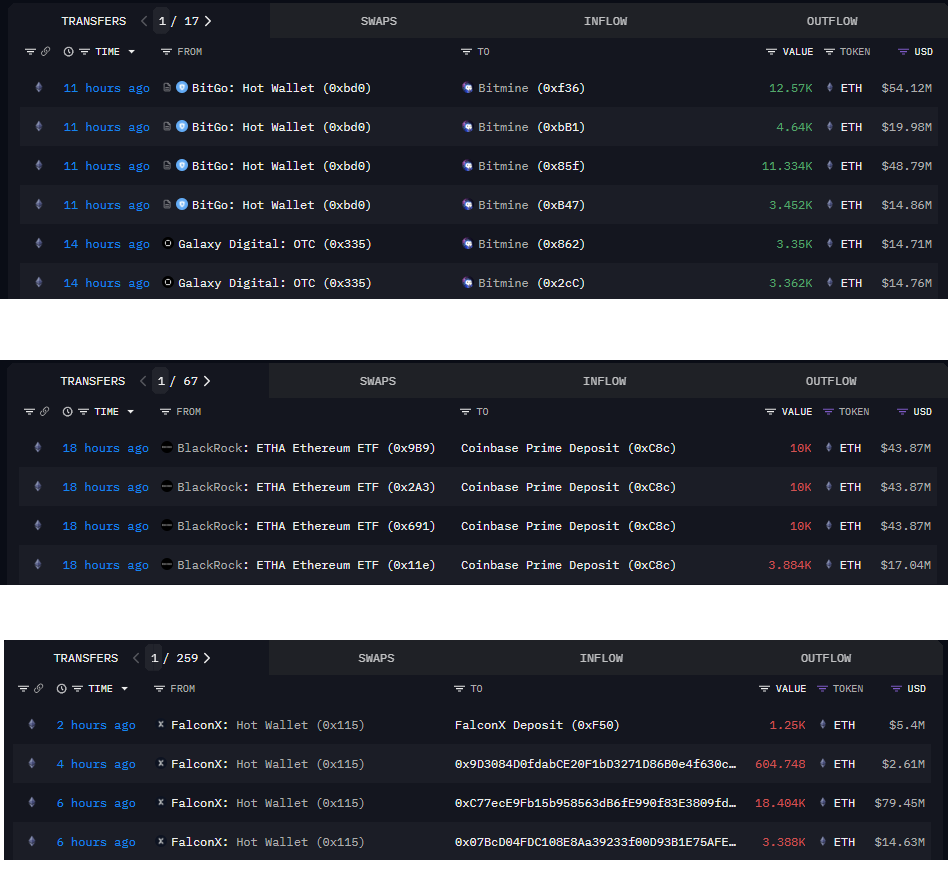Open recipient address starting 0x07BcD04F
Screen dimensions: 948x881
596,842
